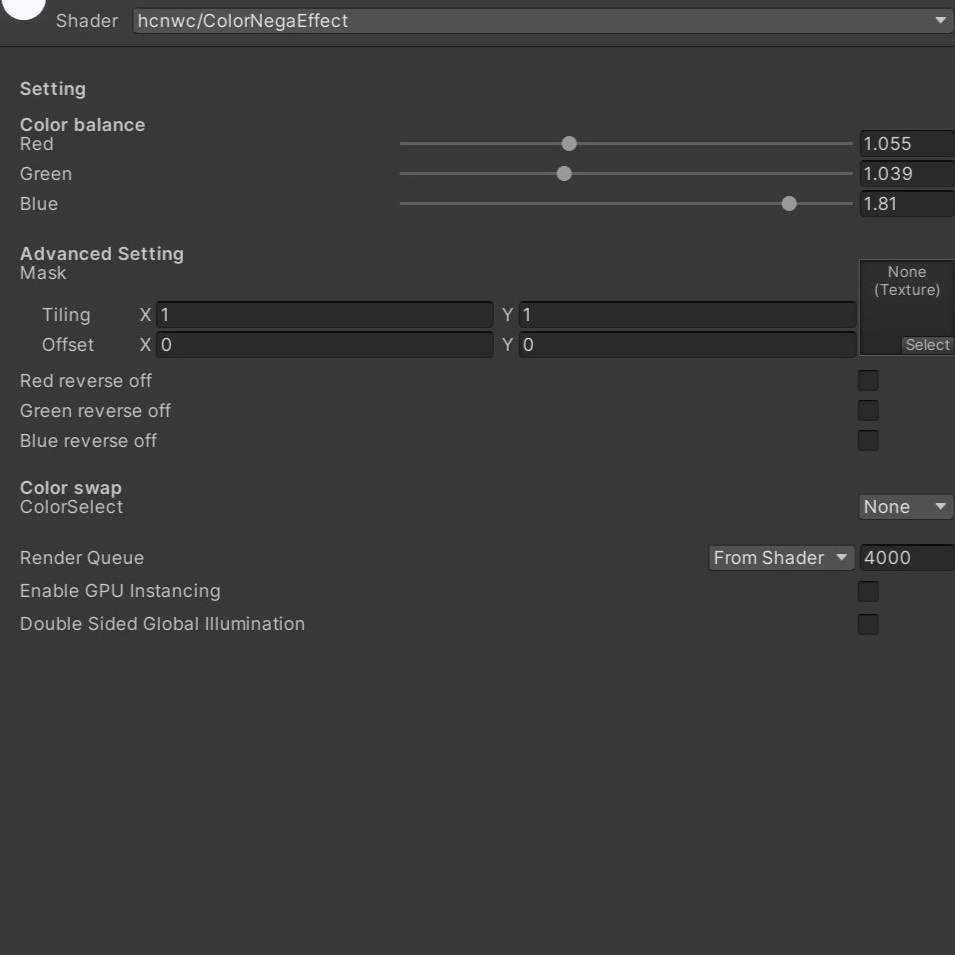Click the material preview sphere icon
955x955 pixels.
pyautogui.click(x=23, y=7)
